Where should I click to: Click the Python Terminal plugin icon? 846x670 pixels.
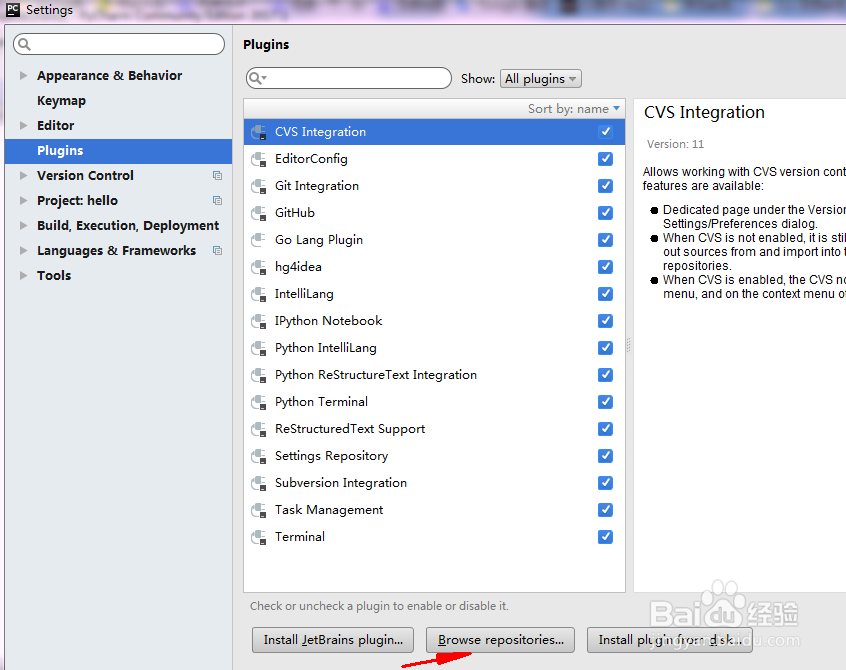pos(258,401)
